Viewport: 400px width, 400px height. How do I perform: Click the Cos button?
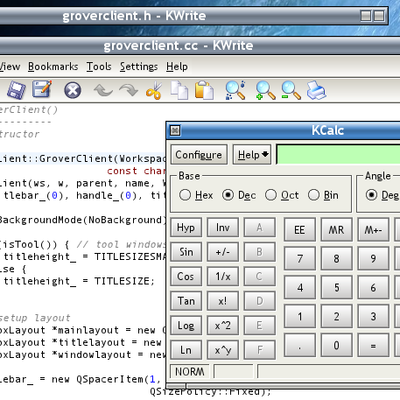pyautogui.click(x=186, y=276)
